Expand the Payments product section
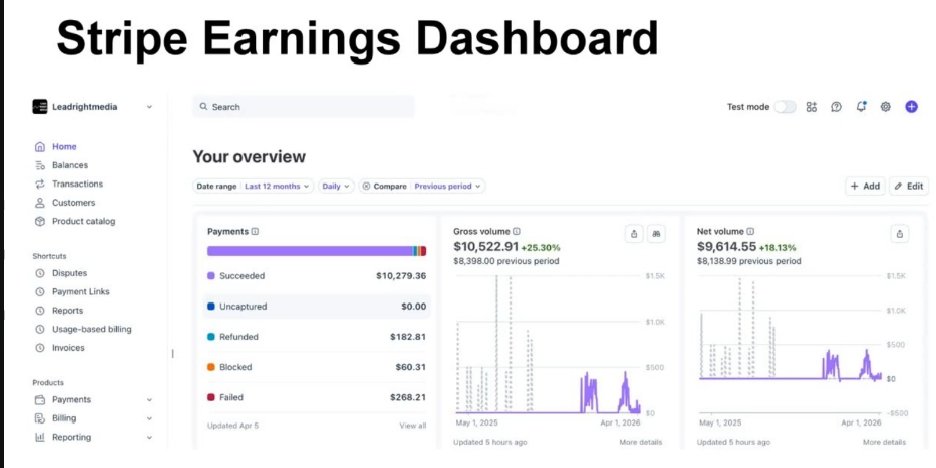 pos(149,399)
